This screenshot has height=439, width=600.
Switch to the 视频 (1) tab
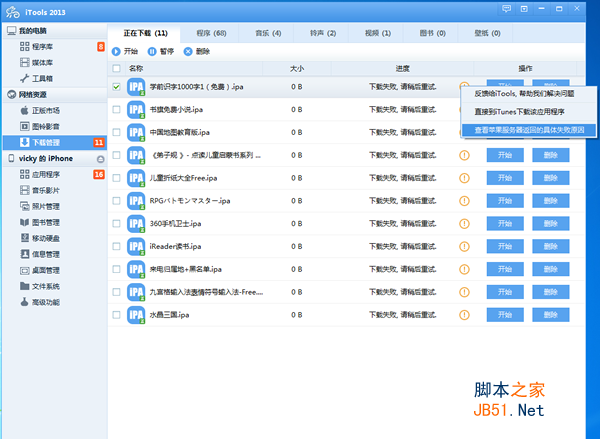coord(378,33)
